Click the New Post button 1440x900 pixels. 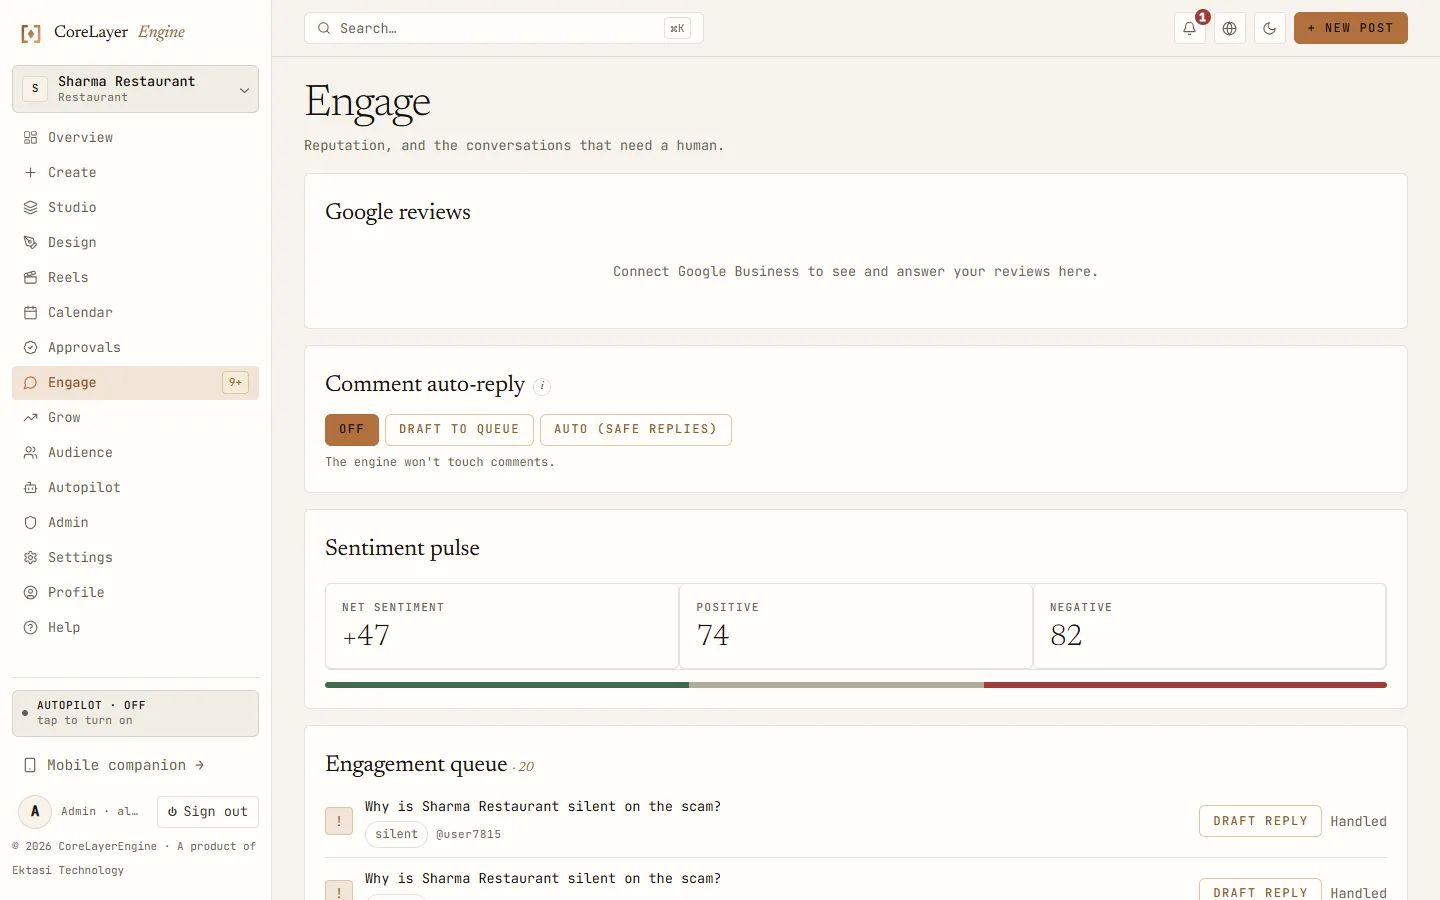[x=1350, y=28]
